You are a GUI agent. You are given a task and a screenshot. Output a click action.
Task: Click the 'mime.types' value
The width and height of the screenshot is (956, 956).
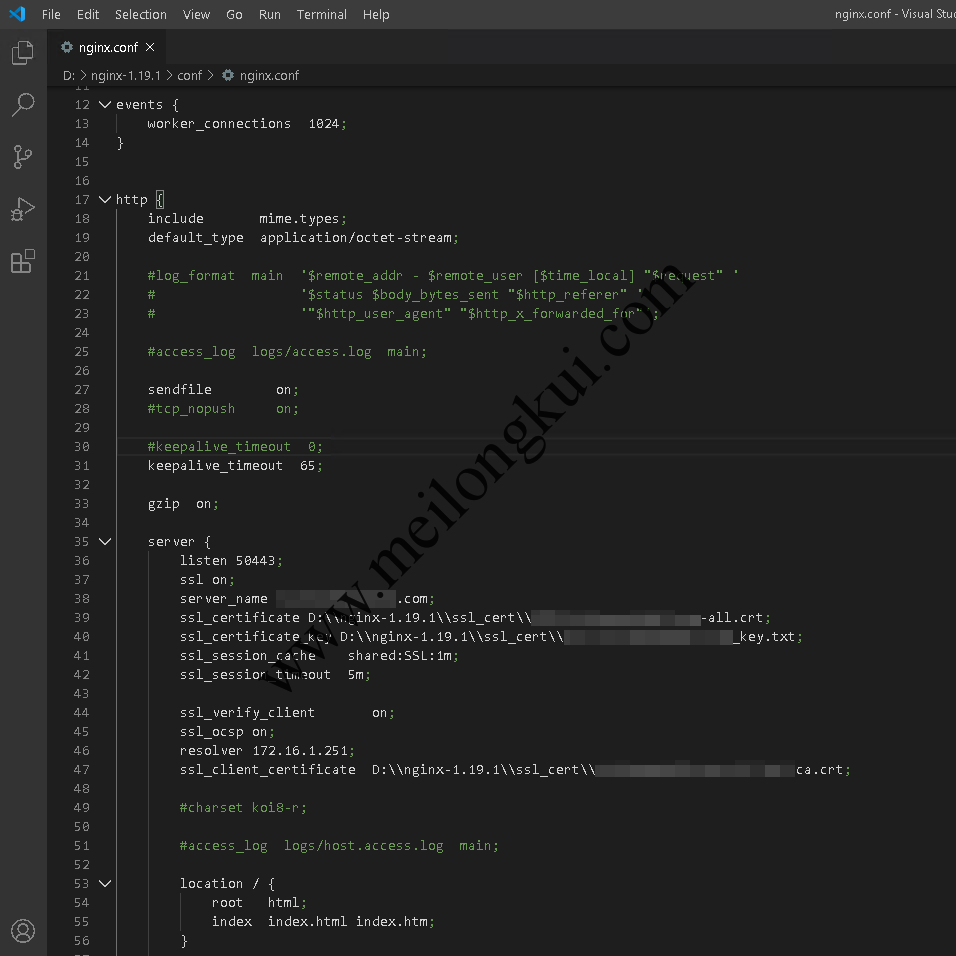pyautogui.click(x=299, y=218)
